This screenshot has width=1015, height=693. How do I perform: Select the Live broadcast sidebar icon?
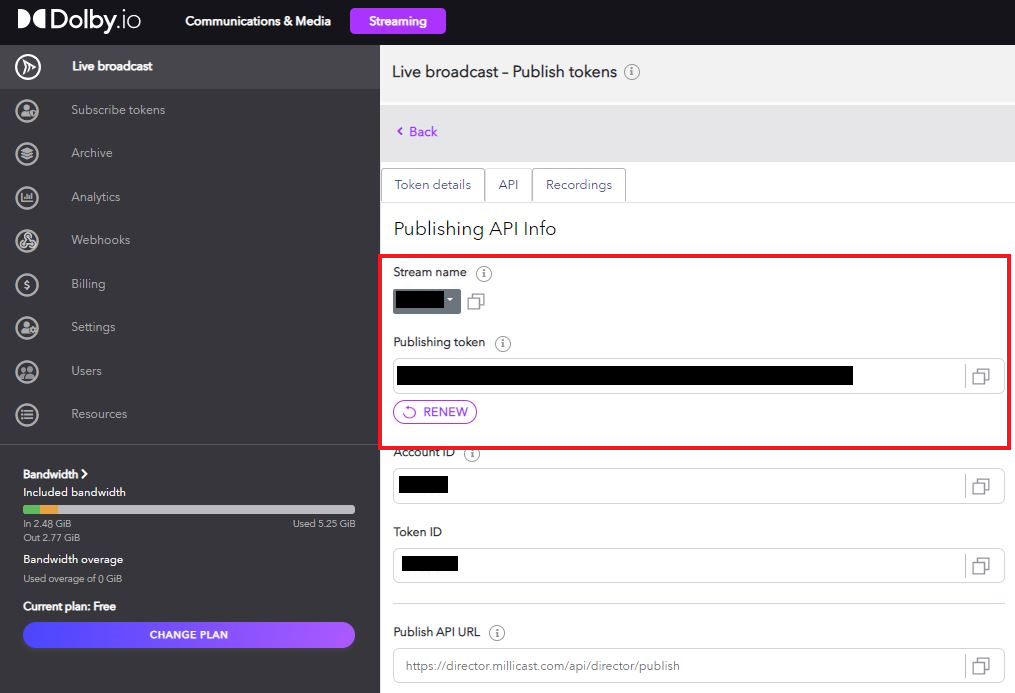(x=28, y=67)
